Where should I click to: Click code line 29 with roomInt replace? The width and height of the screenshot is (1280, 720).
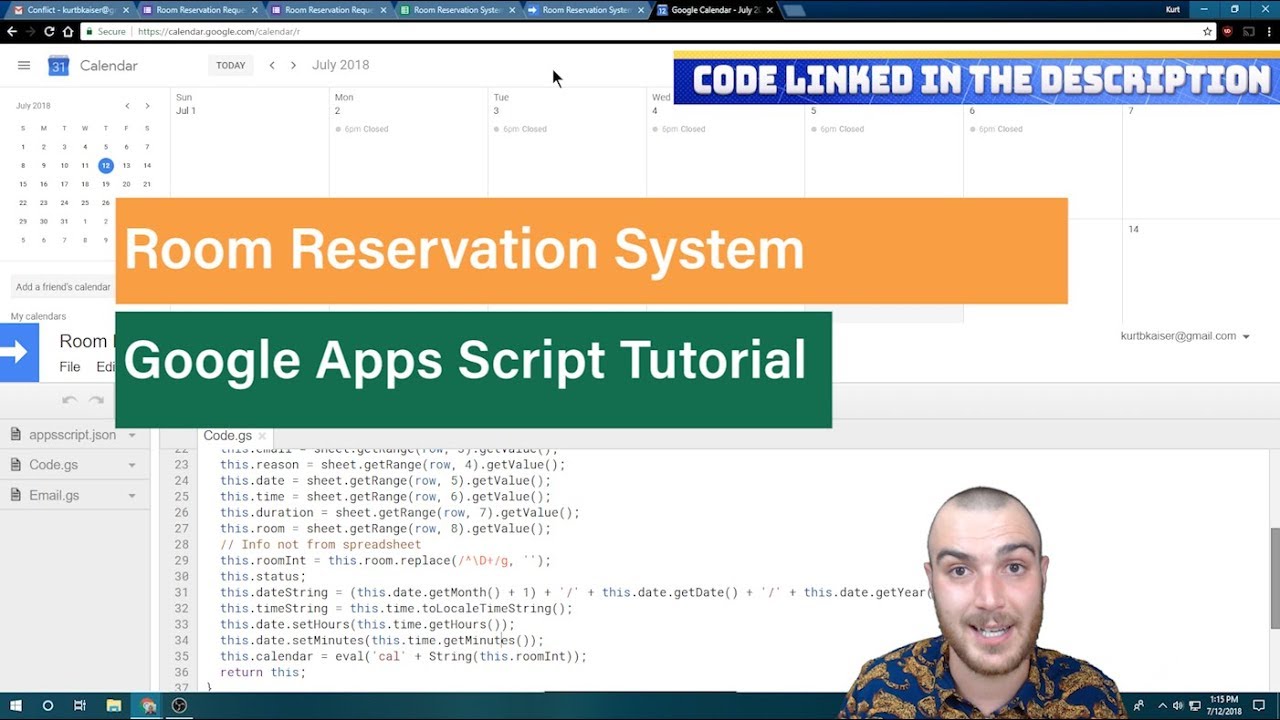point(385,561)
